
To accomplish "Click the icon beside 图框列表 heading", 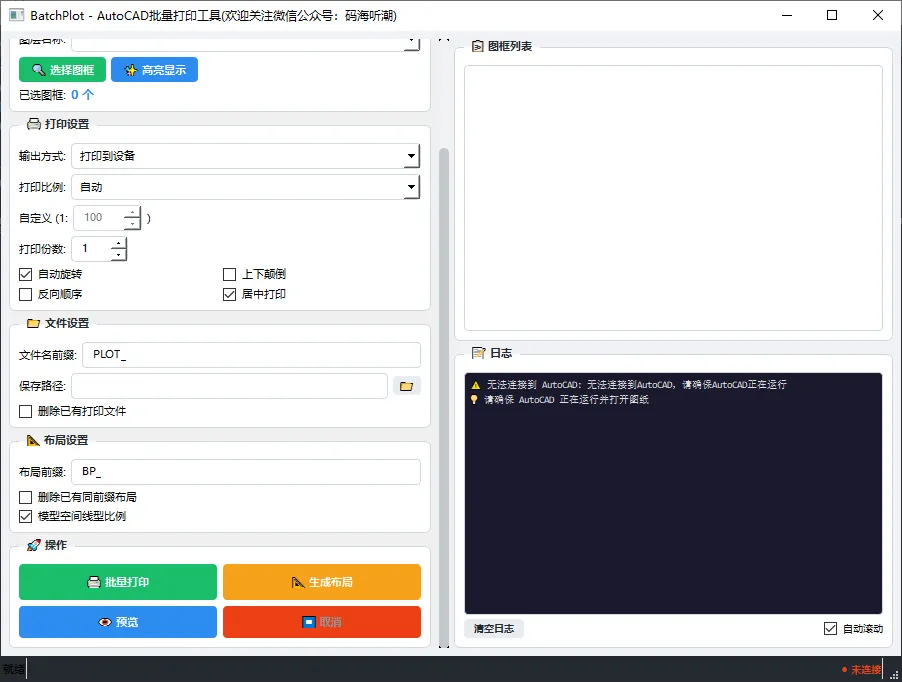I will (477, 46).
